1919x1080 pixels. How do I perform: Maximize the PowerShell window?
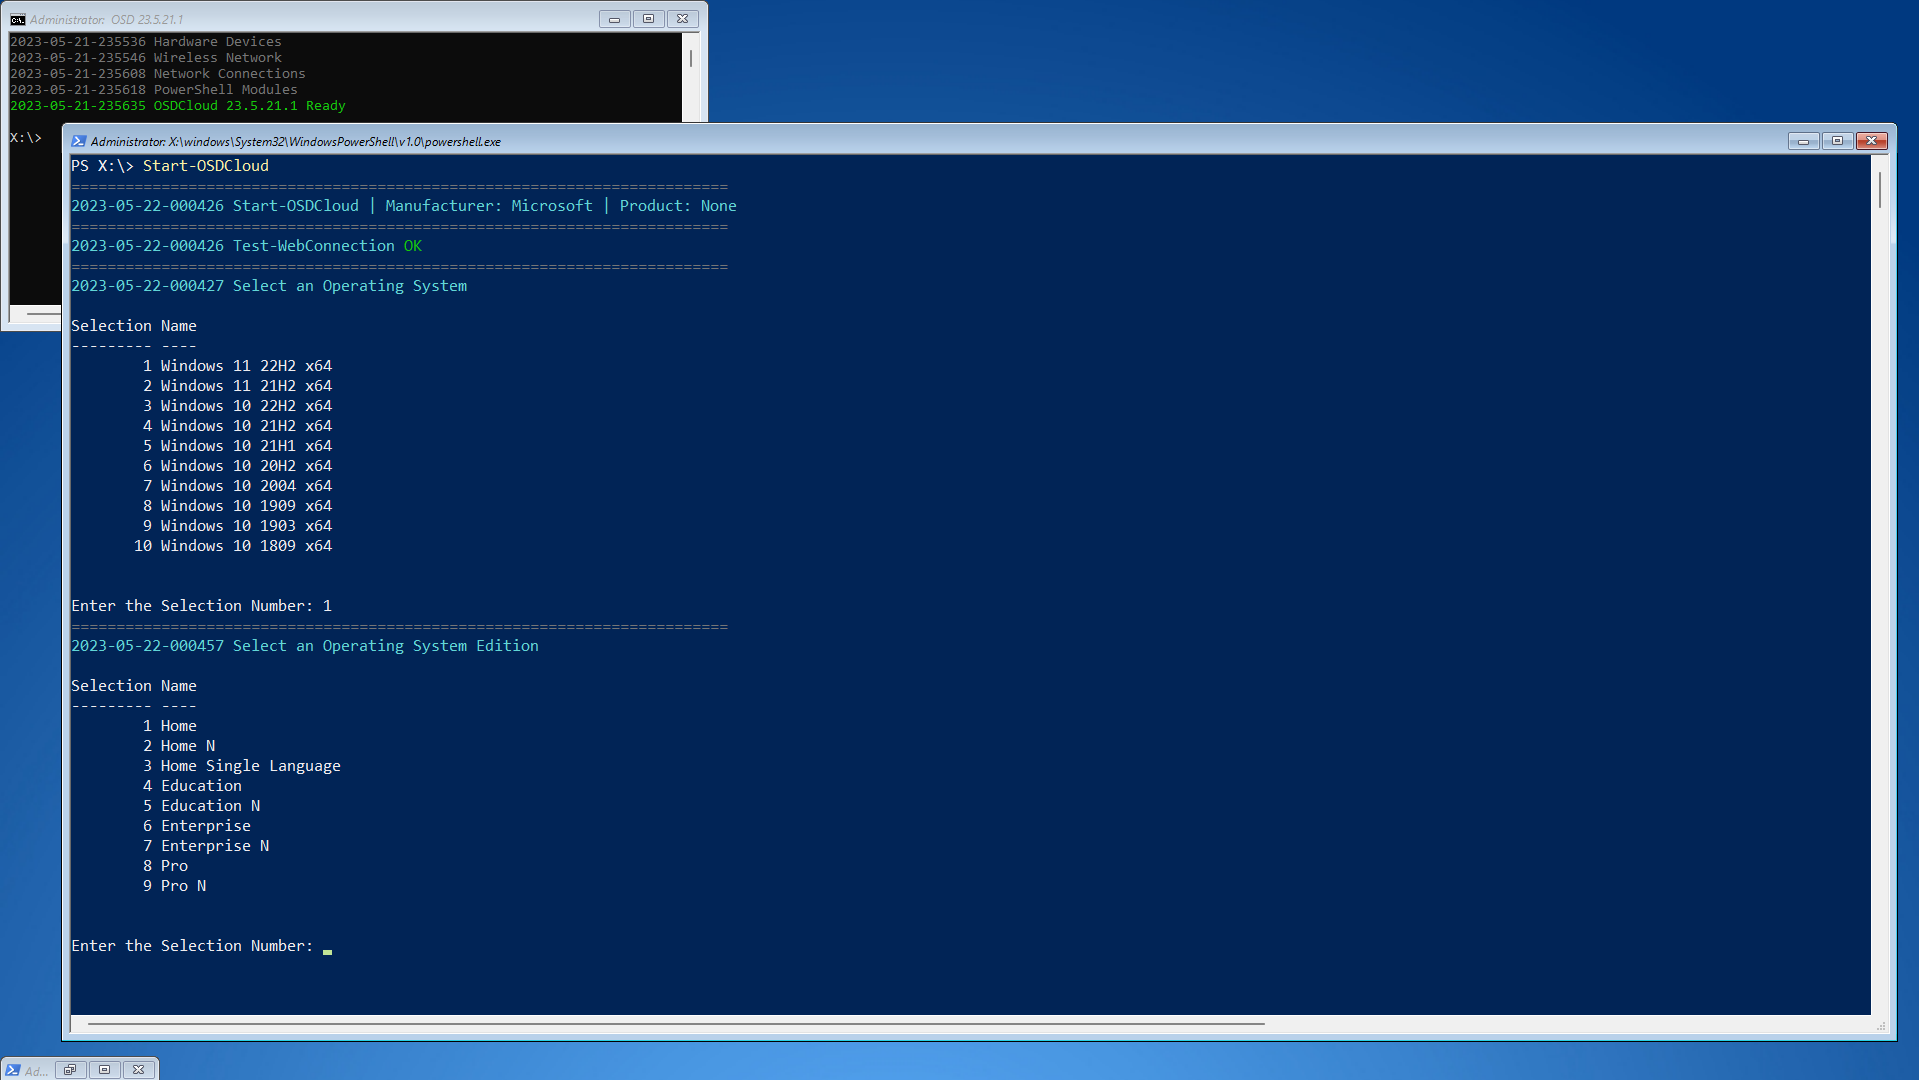(x=1837, y=141)
